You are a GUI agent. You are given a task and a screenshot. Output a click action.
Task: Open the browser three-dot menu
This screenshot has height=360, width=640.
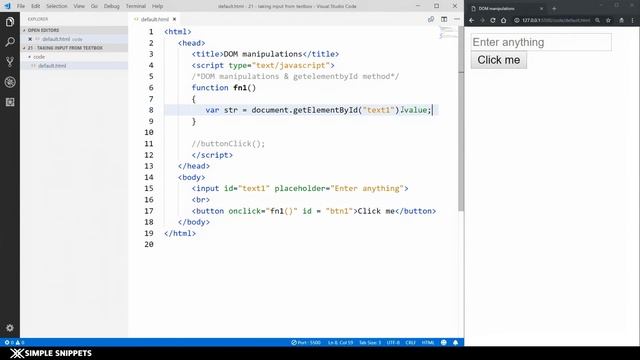(x=633, y=20)
